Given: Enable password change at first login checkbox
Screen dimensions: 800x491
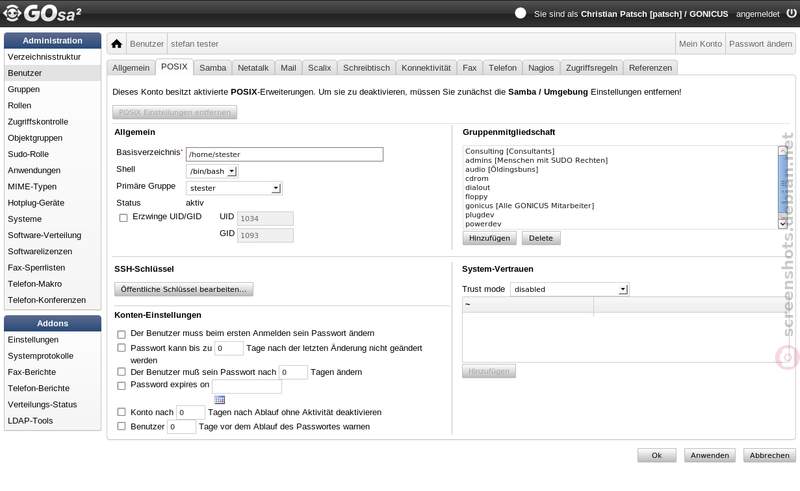Looking at the screenshot, I should coord(121,334).
